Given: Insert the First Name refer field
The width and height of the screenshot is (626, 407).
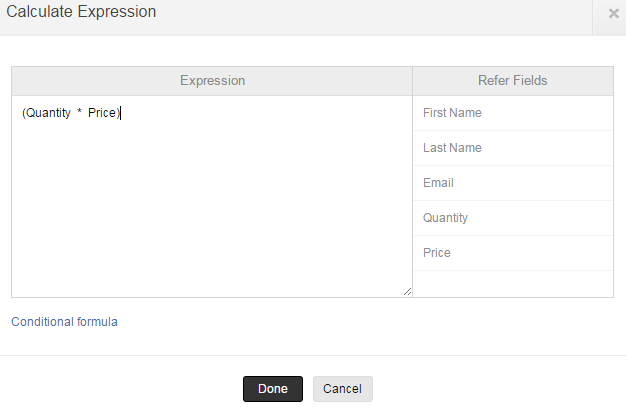Looking at the screenshot, I should [452, 113].
